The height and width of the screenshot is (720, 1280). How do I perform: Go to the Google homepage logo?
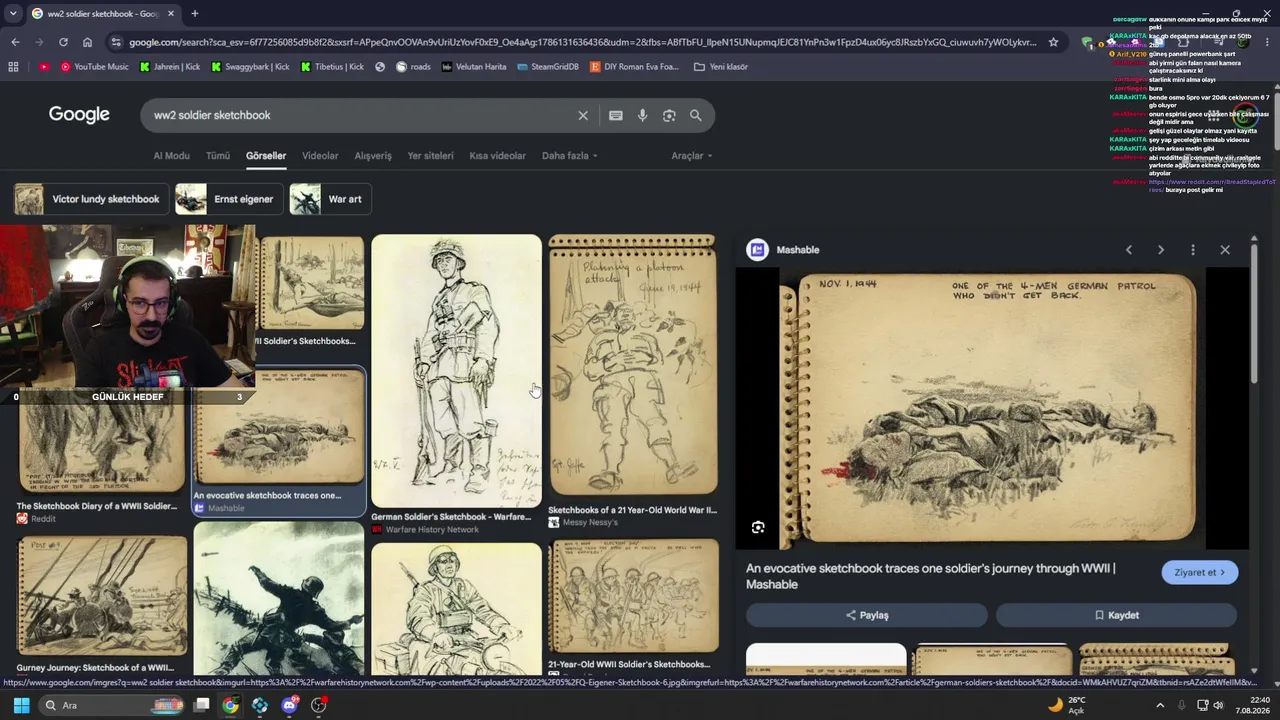pyautogui.click(x=79, y=115)
